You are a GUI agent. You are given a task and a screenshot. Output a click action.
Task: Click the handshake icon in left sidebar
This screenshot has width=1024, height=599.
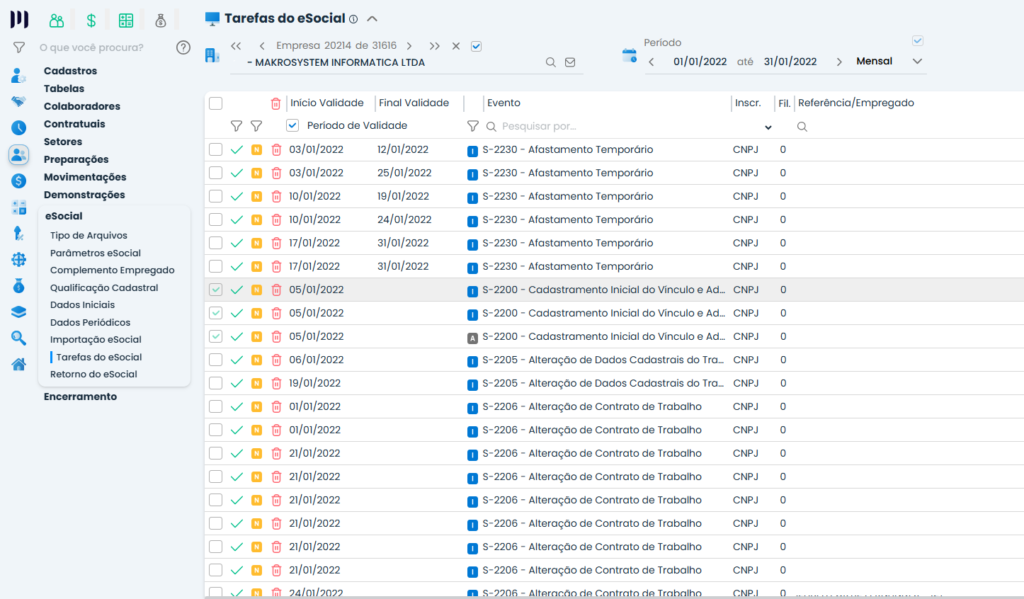pyautogui.click(x=18, y=101)
